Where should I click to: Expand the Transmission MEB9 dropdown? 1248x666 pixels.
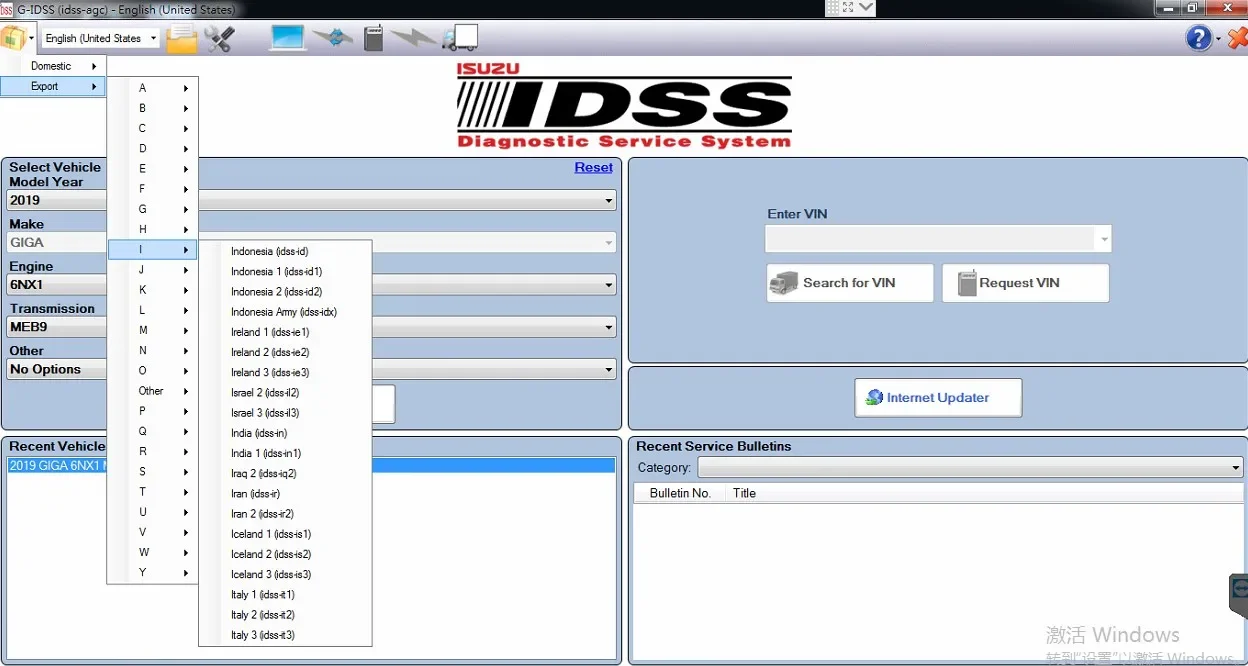[609, 327]
